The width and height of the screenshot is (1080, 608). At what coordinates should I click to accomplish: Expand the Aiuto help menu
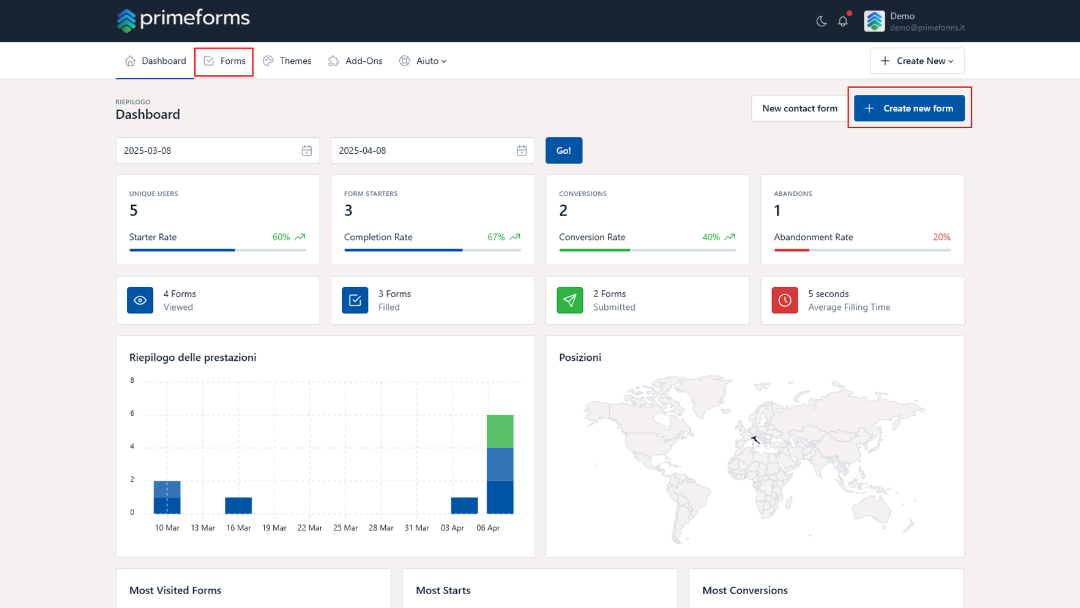pos(423,61)
